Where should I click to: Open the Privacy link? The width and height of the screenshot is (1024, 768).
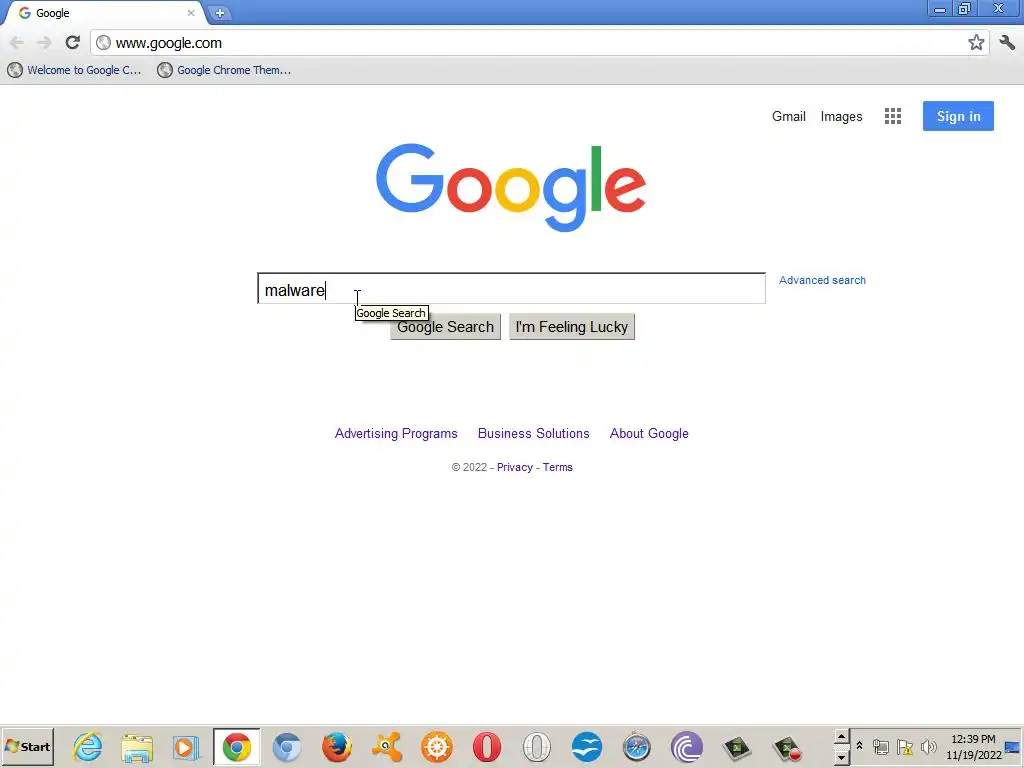coord(515,468)
